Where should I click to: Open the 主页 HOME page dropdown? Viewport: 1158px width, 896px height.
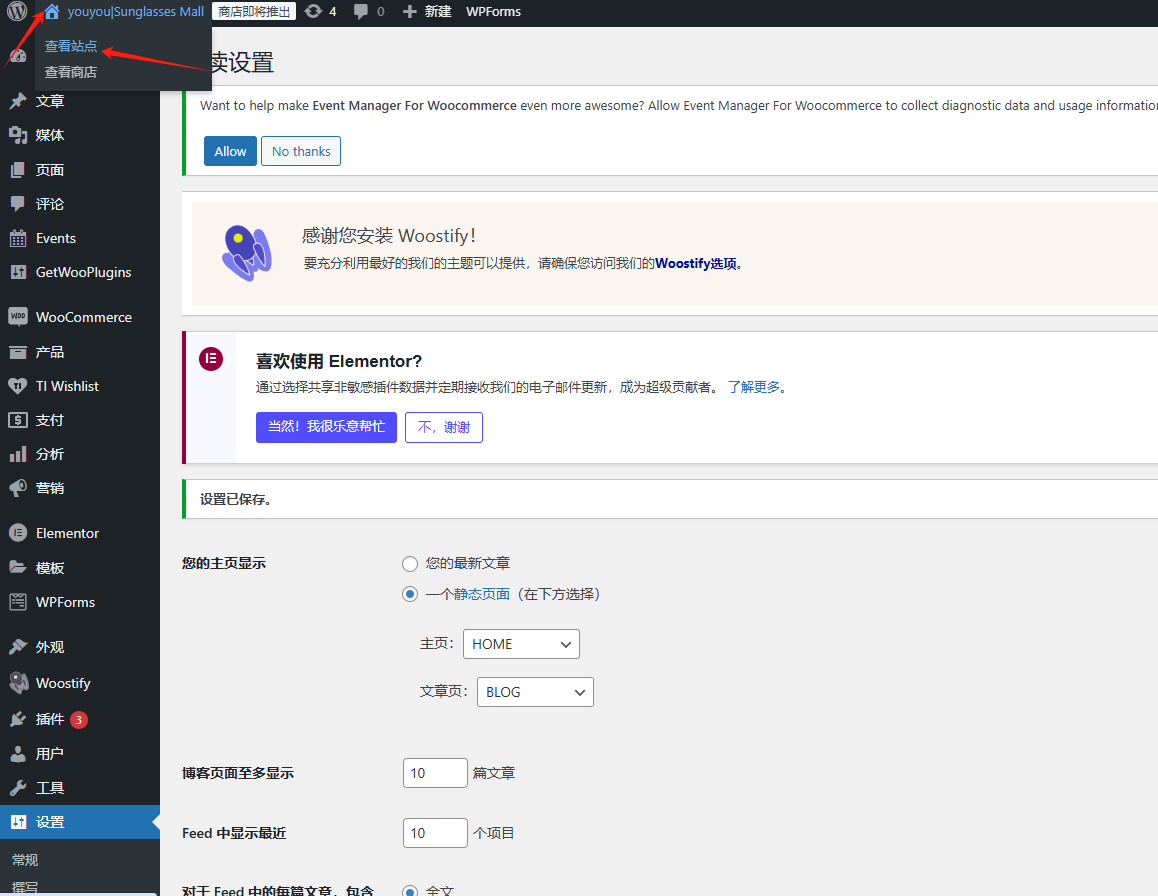pos(520,643)
